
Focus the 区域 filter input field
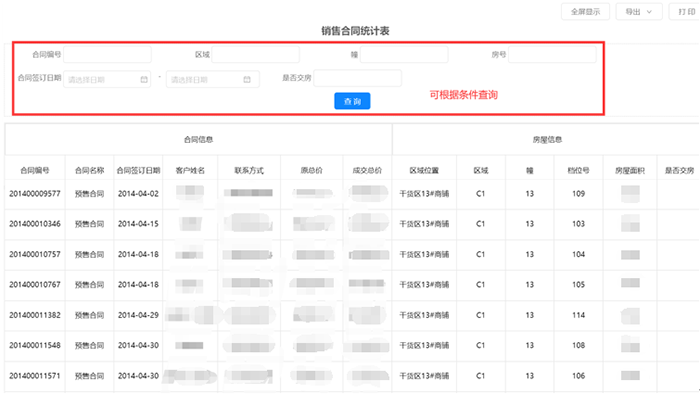point(255,54)
